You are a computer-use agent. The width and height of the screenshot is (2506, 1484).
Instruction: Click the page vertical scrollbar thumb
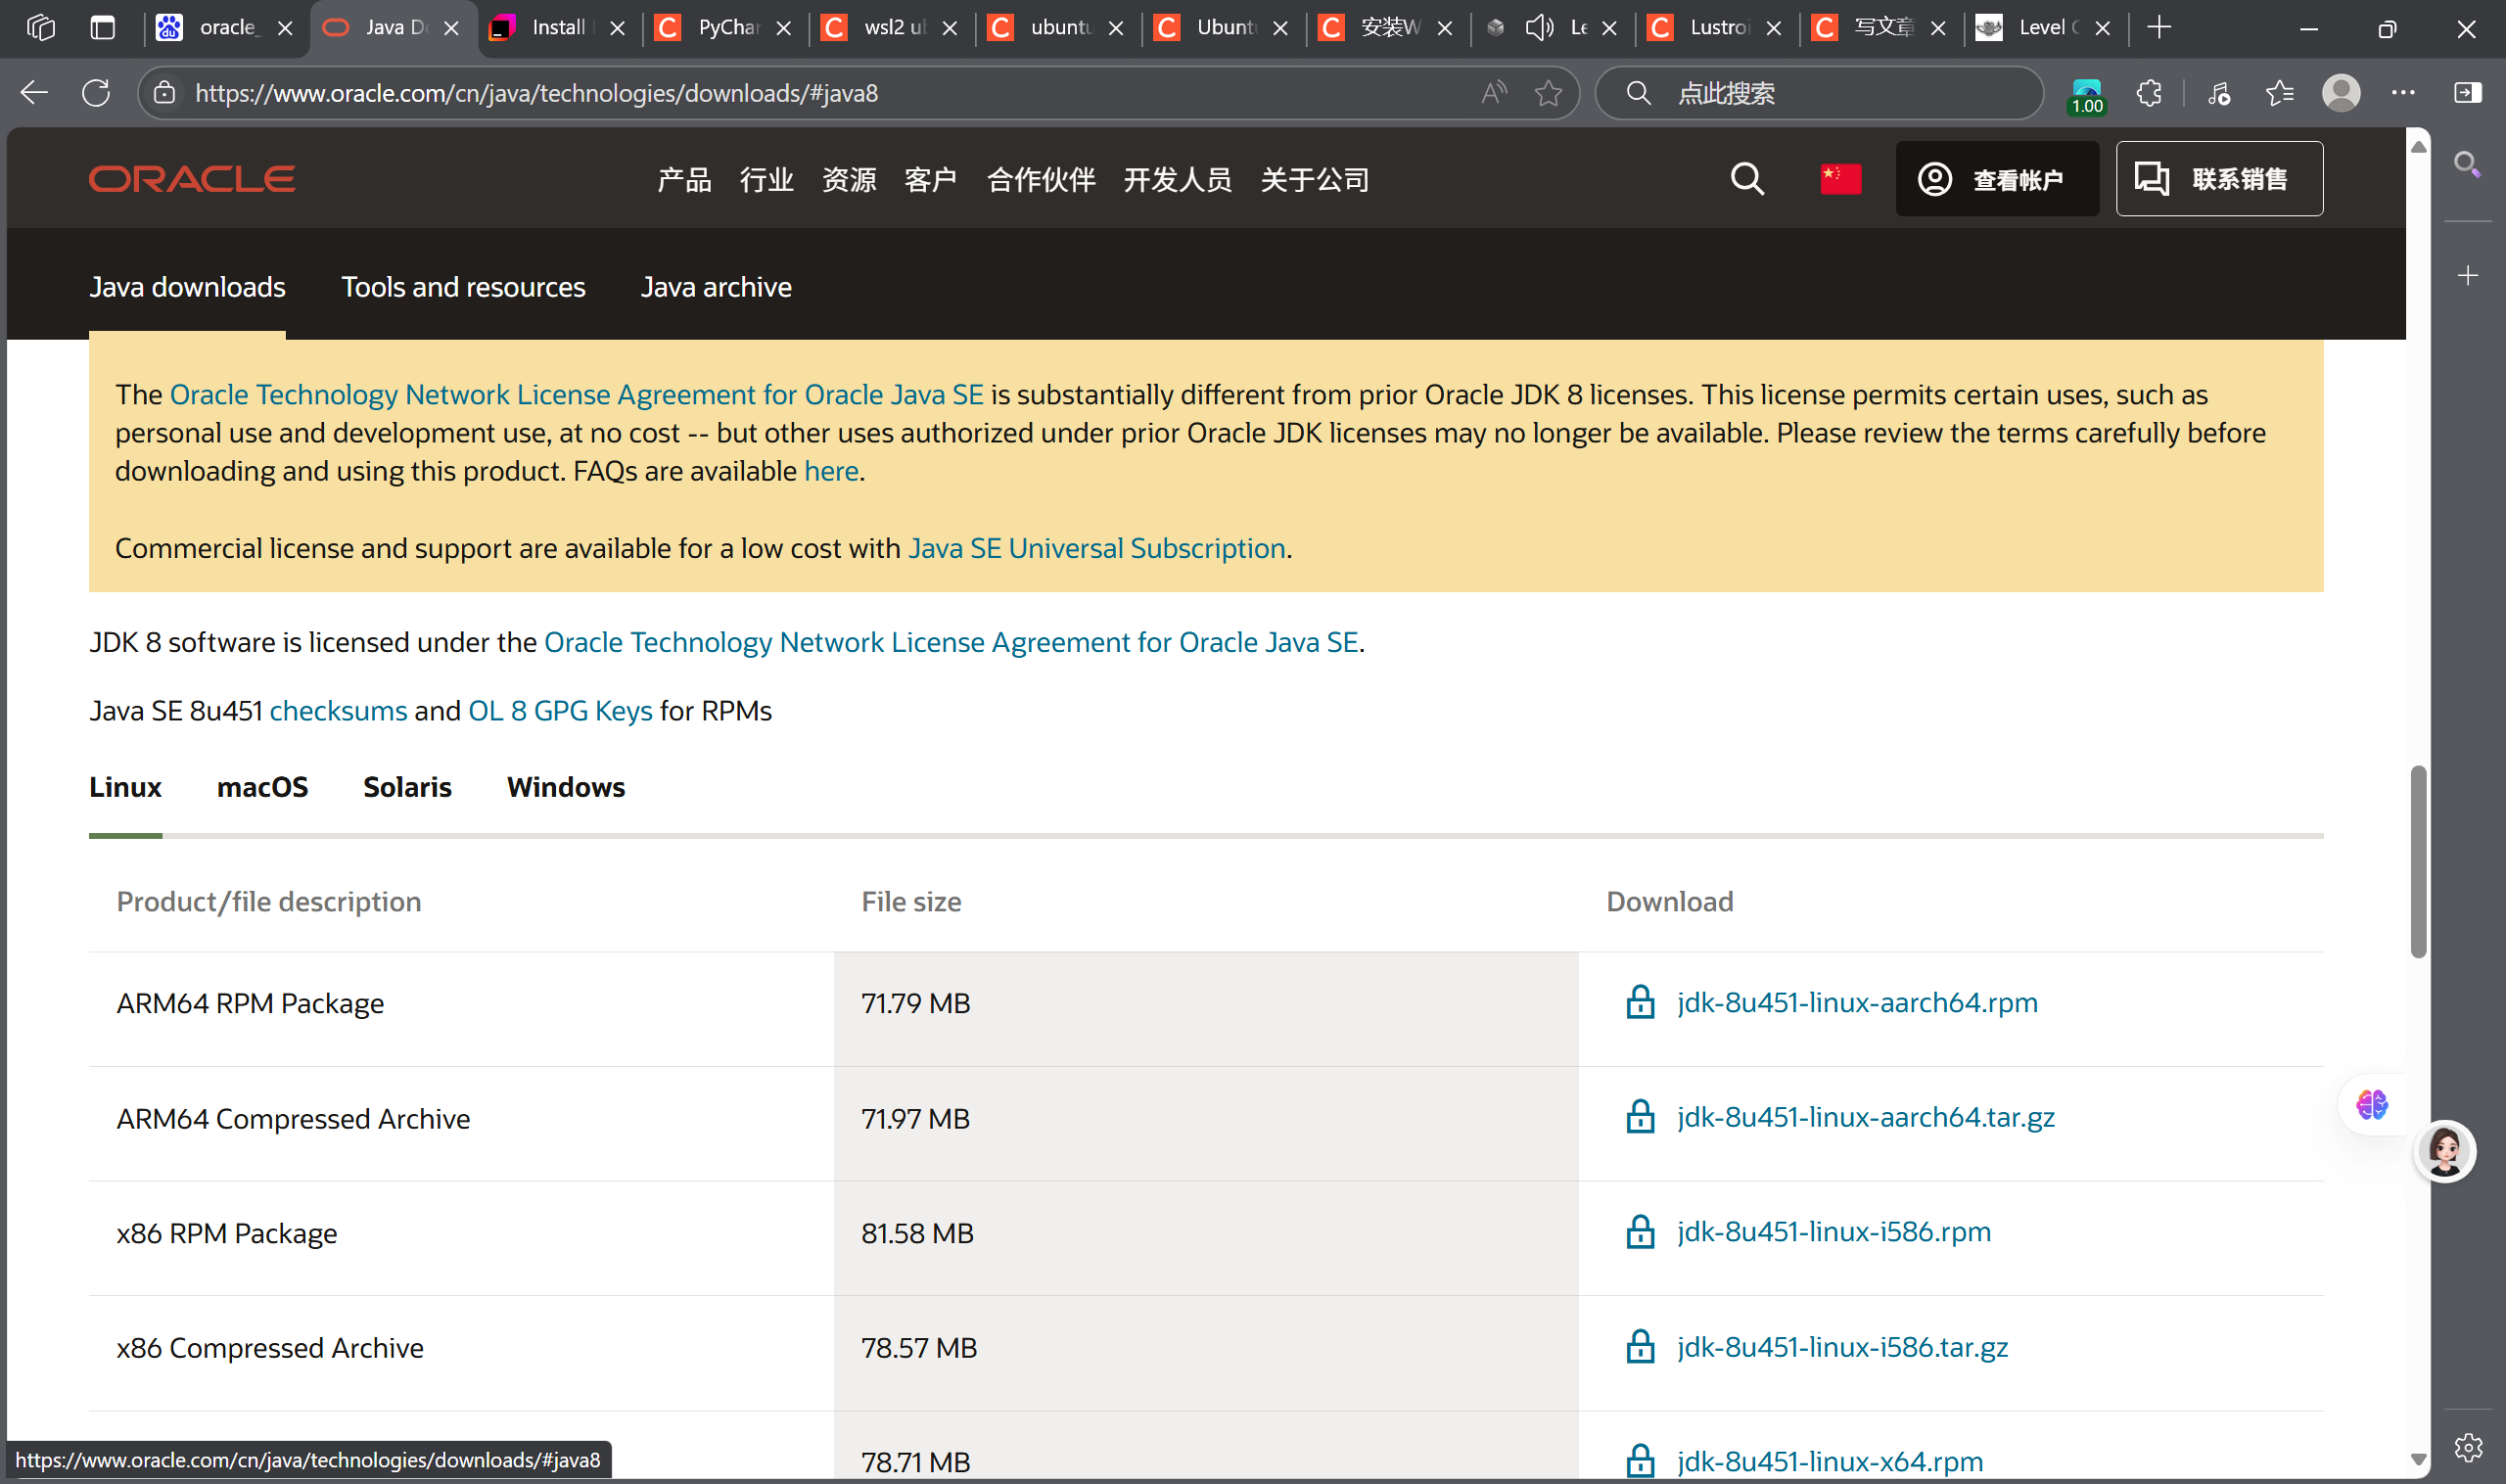pos(2417,860)
